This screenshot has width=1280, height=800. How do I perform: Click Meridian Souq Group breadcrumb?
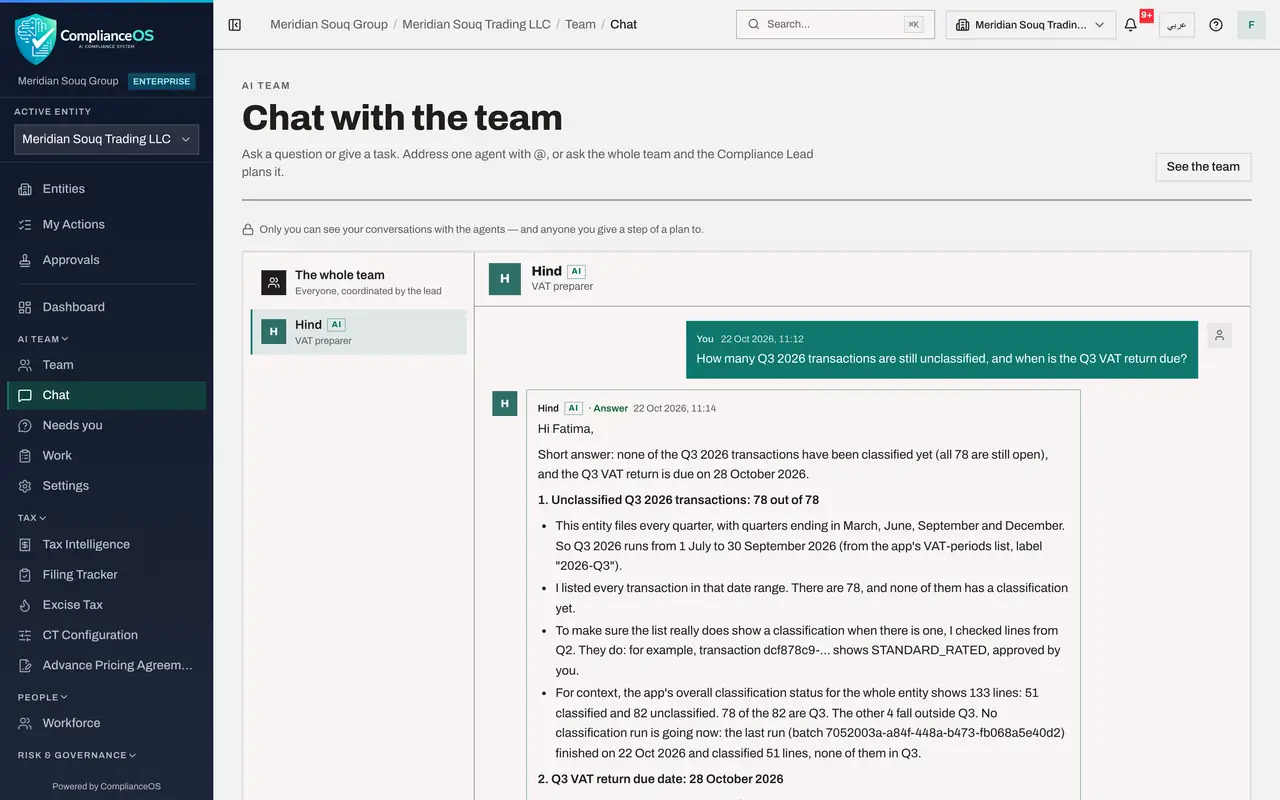coord(329,25)
